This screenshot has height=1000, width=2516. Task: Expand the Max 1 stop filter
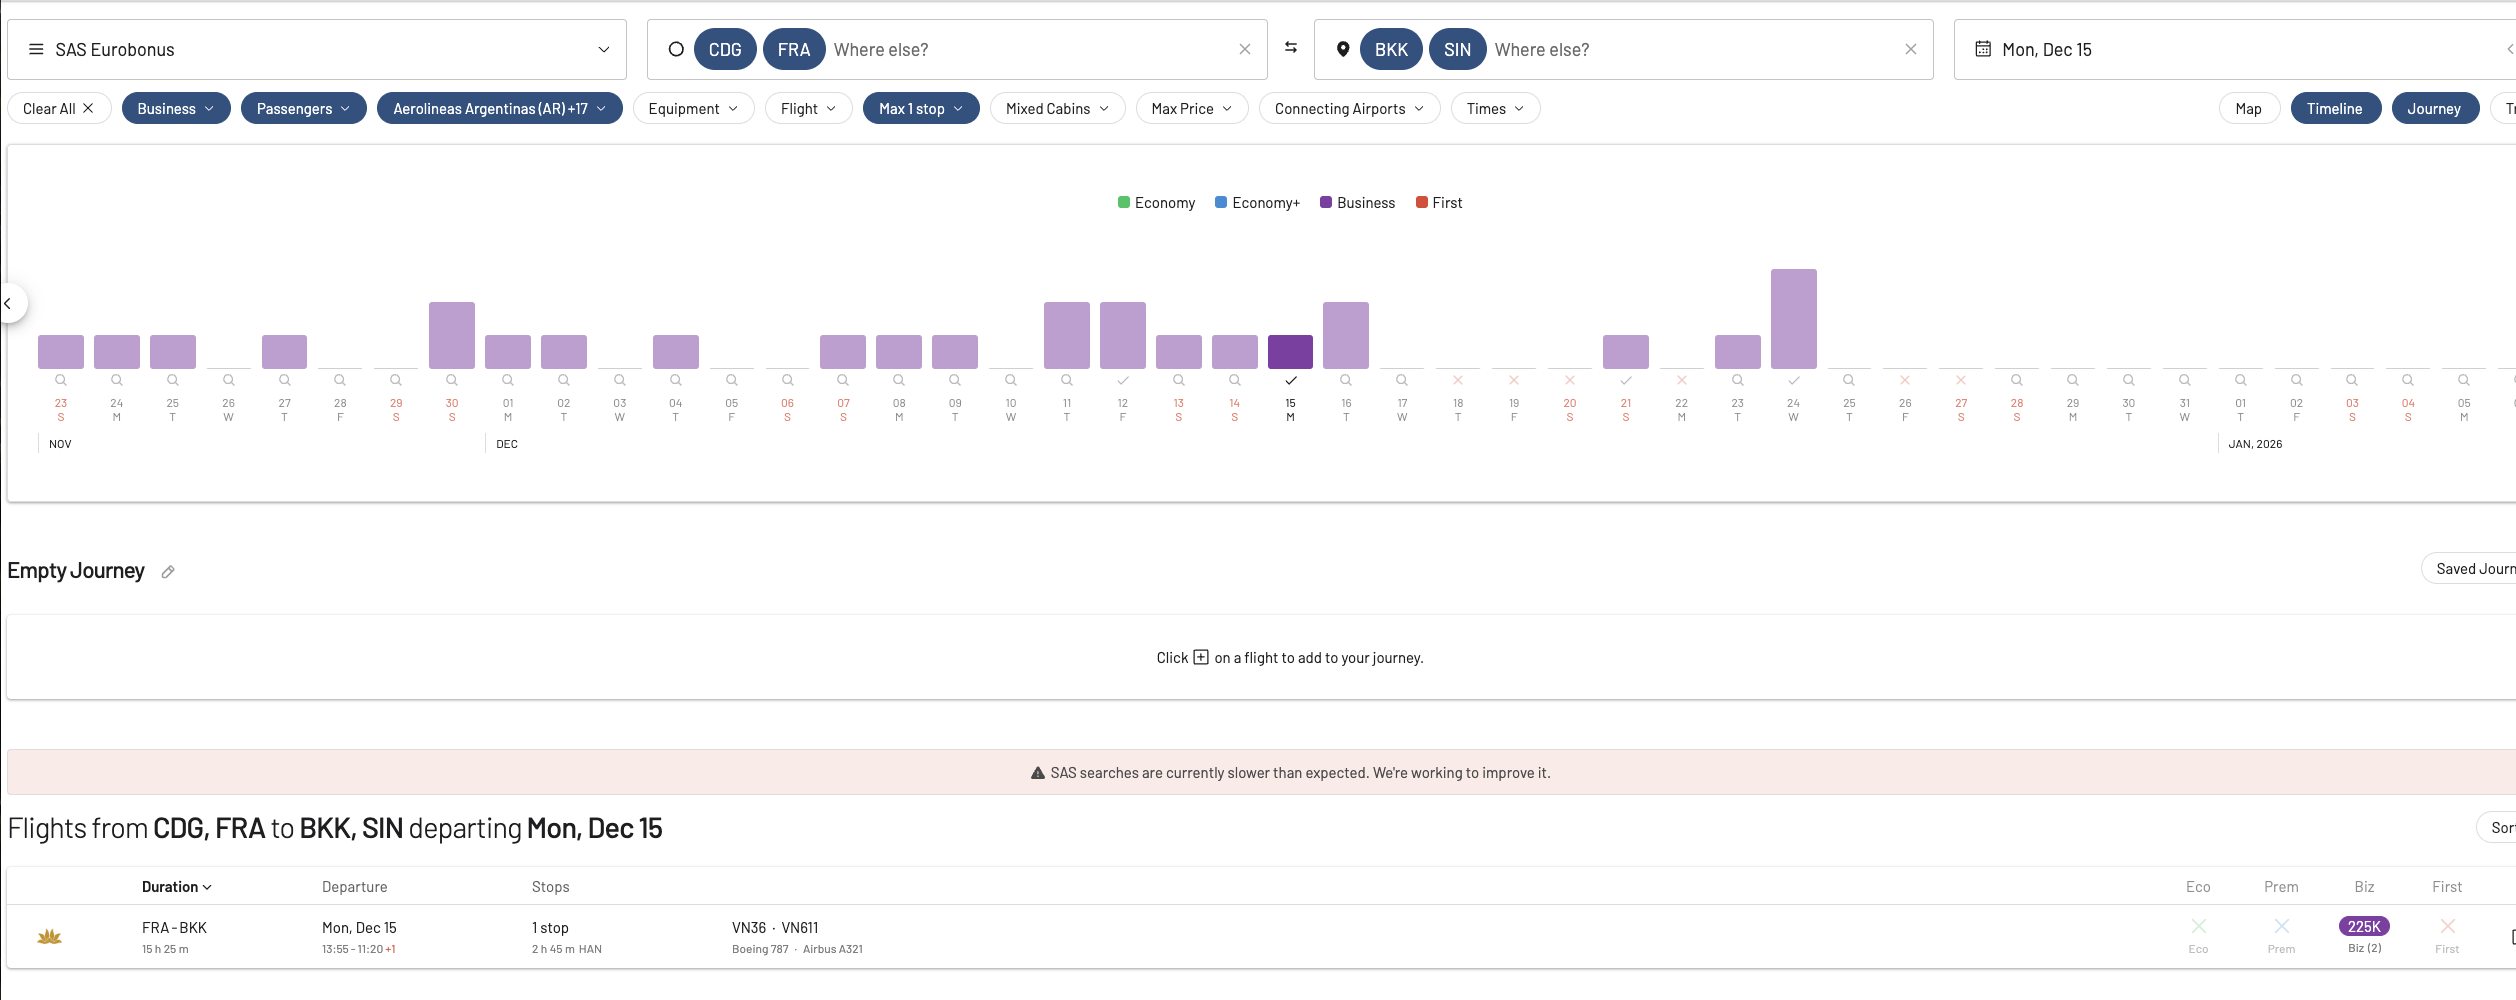pos(920,109)
